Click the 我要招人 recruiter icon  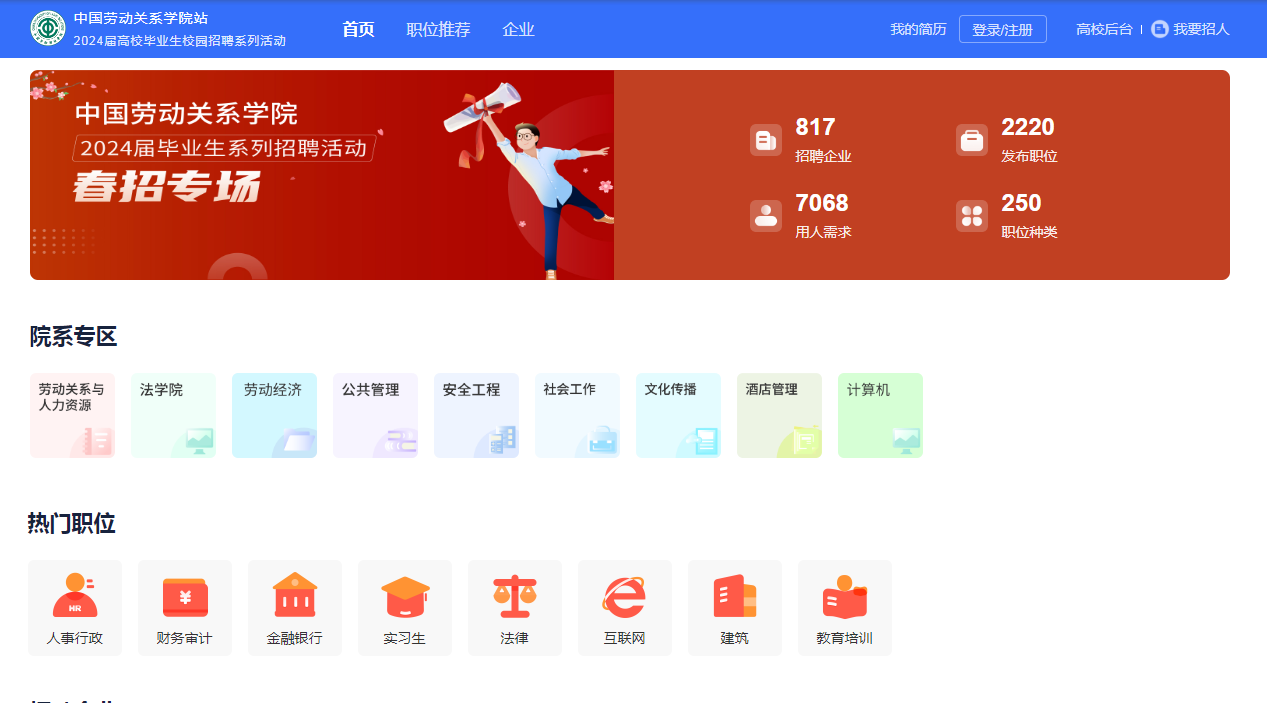click(x=1160, y=29)
